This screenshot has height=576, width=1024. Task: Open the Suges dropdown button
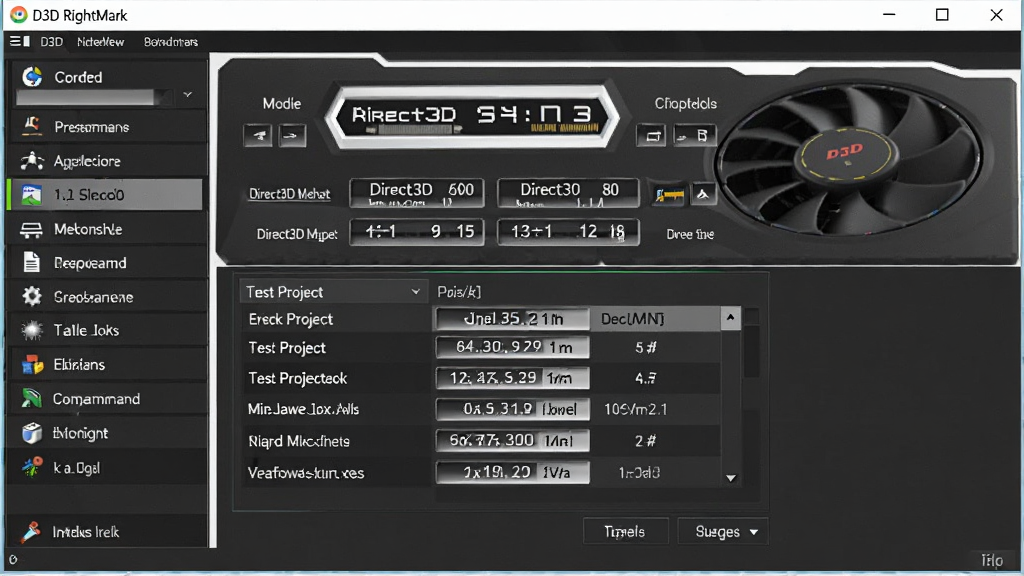point(723,532)
